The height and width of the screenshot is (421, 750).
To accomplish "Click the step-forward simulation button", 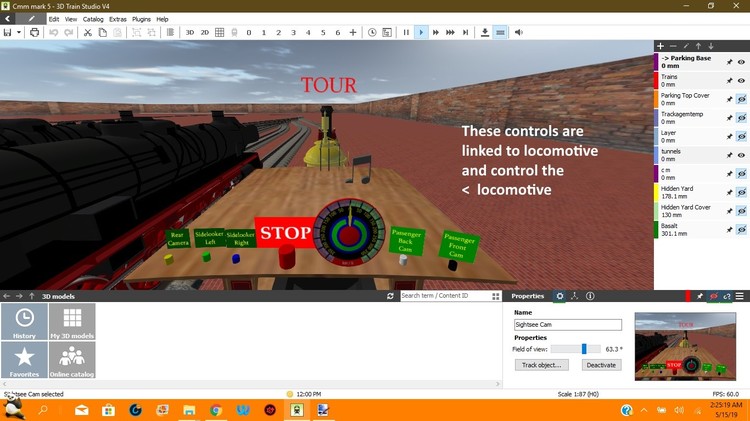I will (465, 33).
